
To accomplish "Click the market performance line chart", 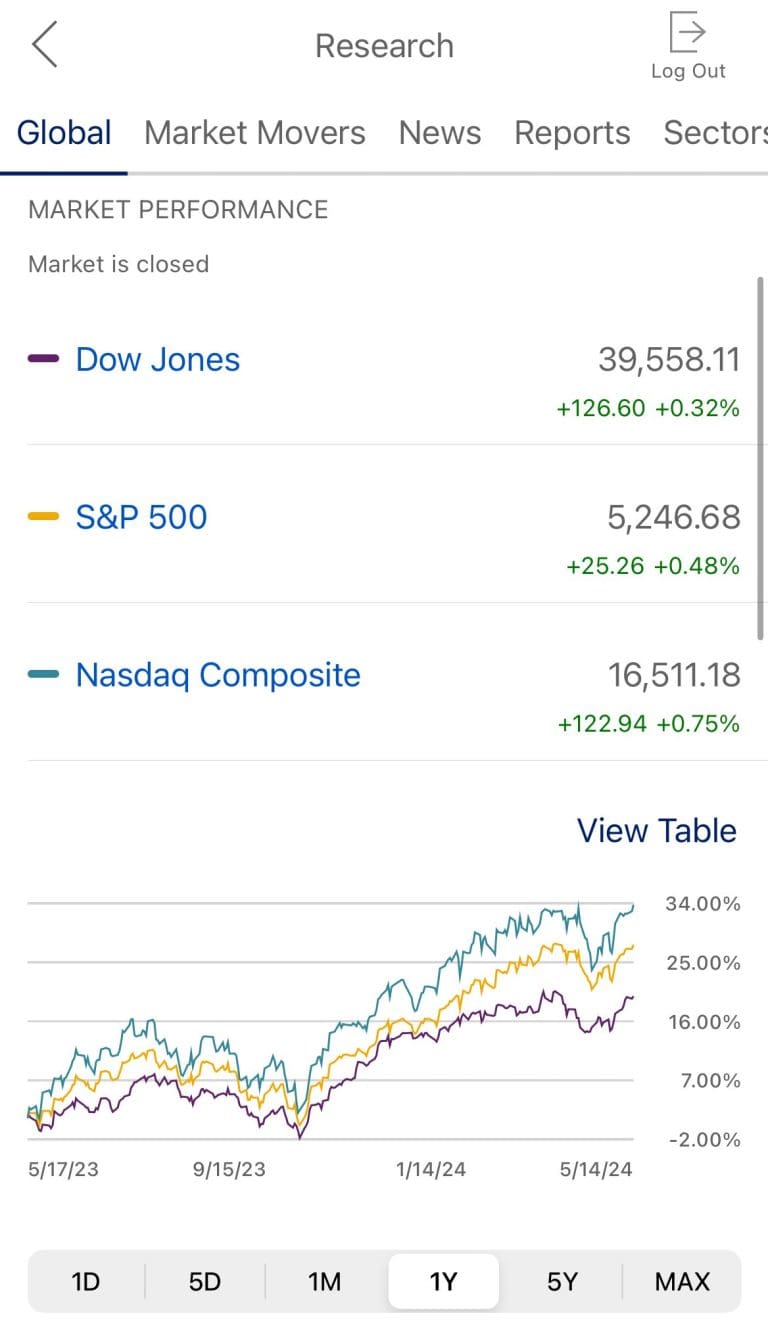I will (330, 1020).
